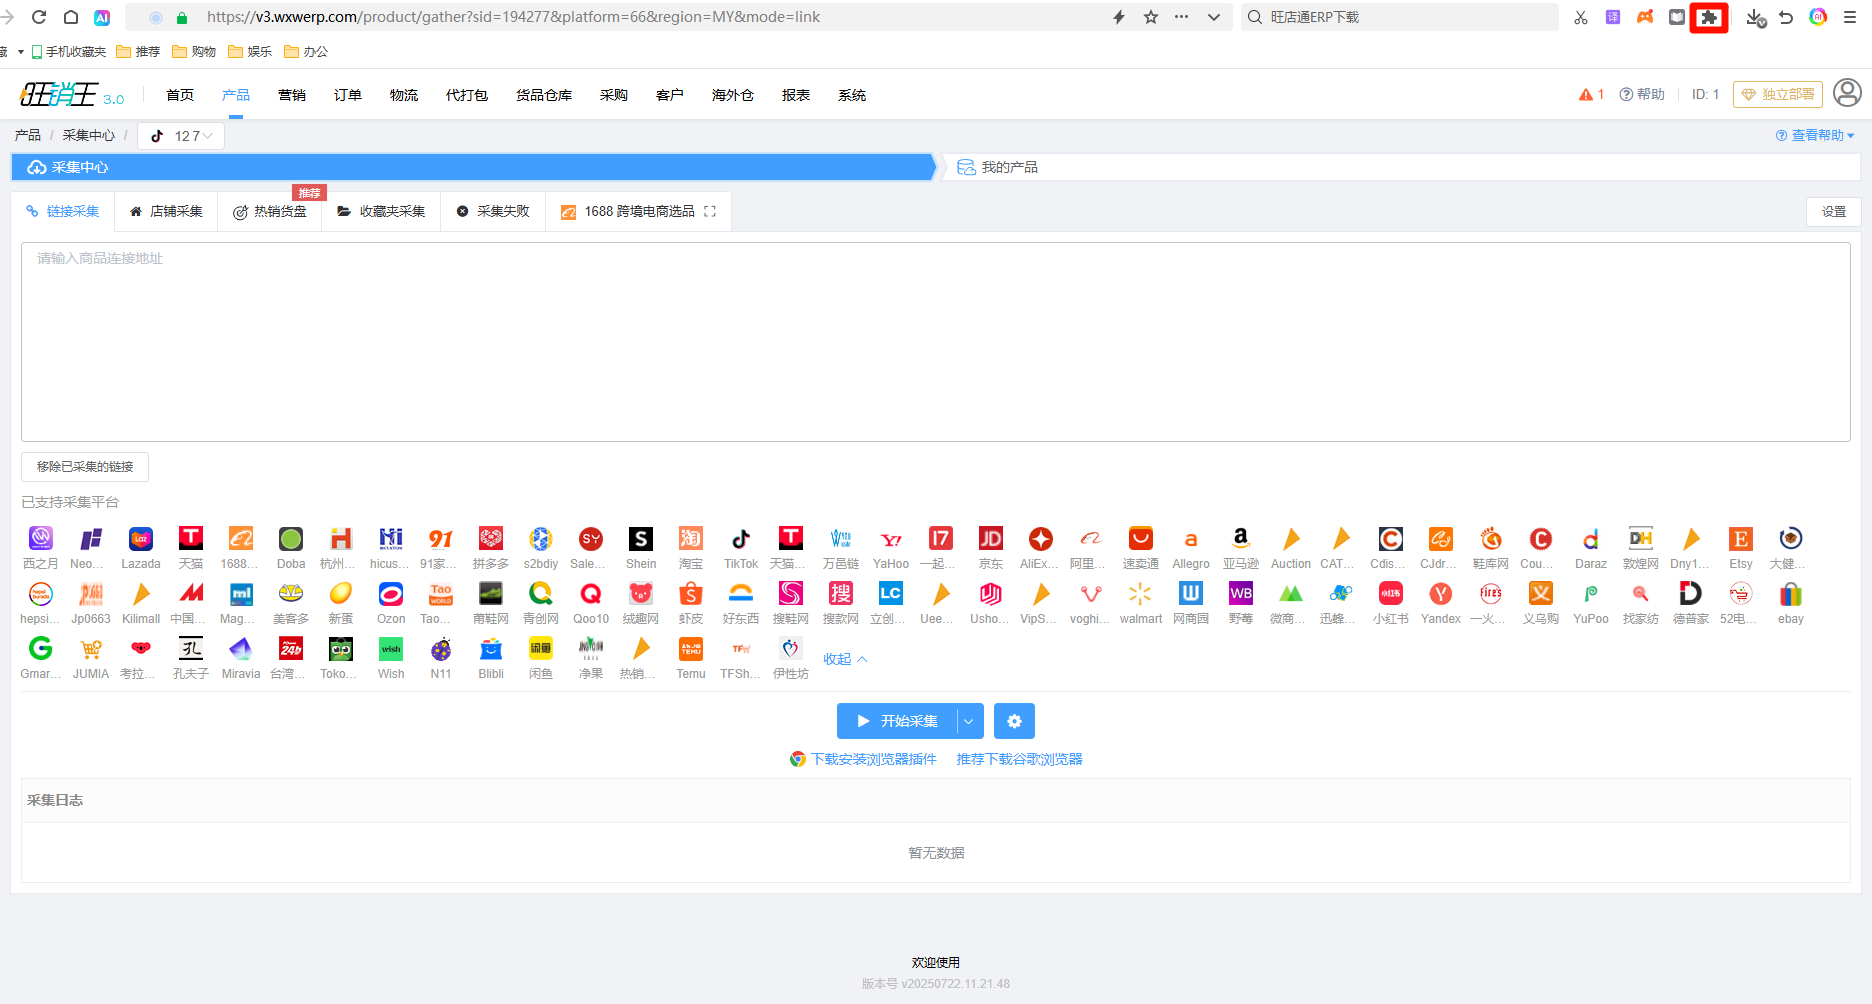Image resolution: width=1872 pixels, height=1004 pixels.
Task: Select the Miravia platform icon
Action: coord(241,649)
